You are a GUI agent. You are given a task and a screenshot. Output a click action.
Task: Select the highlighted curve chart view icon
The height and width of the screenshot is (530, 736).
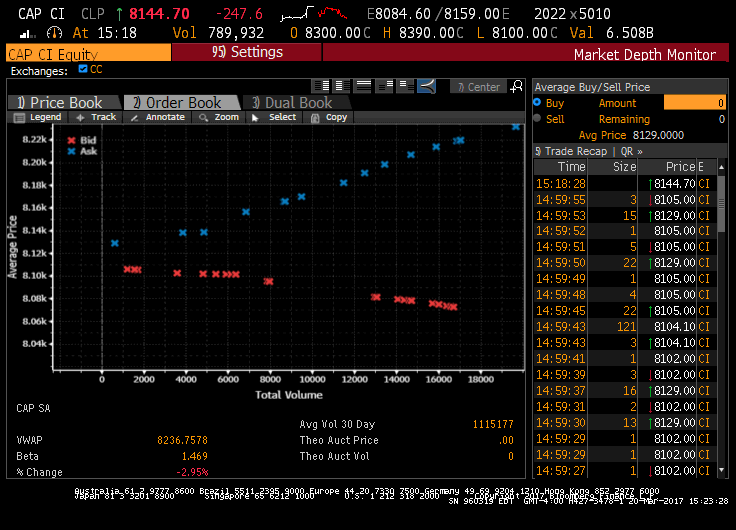point(427,86)
